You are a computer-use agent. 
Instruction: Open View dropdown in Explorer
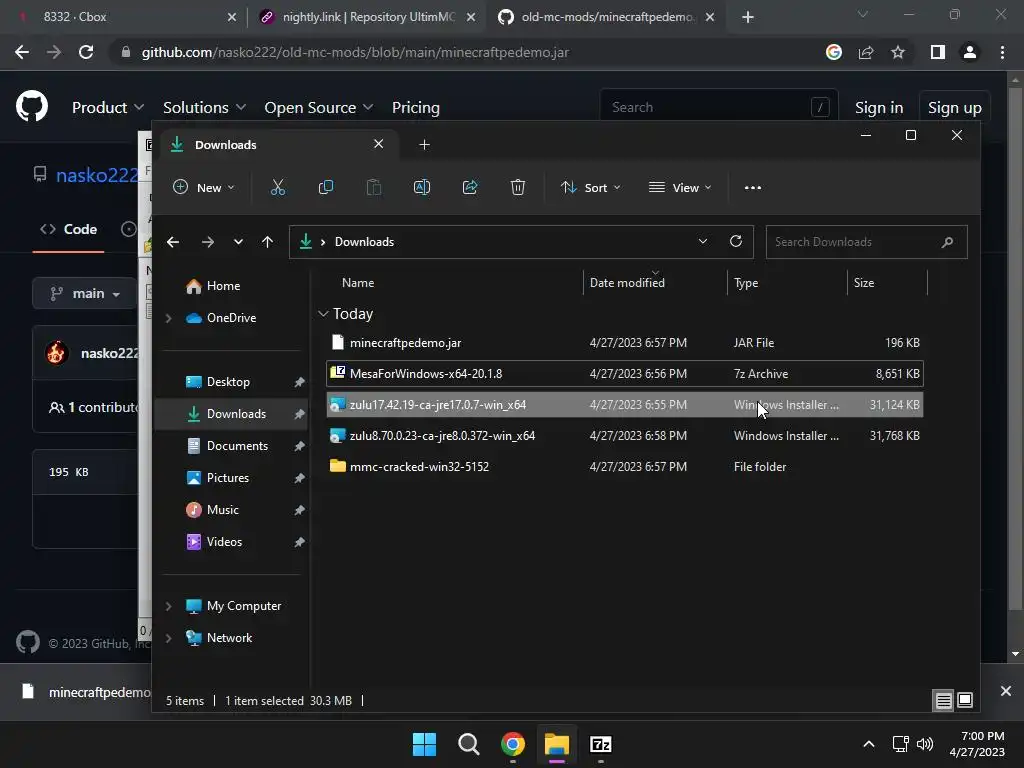[x=680, y=187]
